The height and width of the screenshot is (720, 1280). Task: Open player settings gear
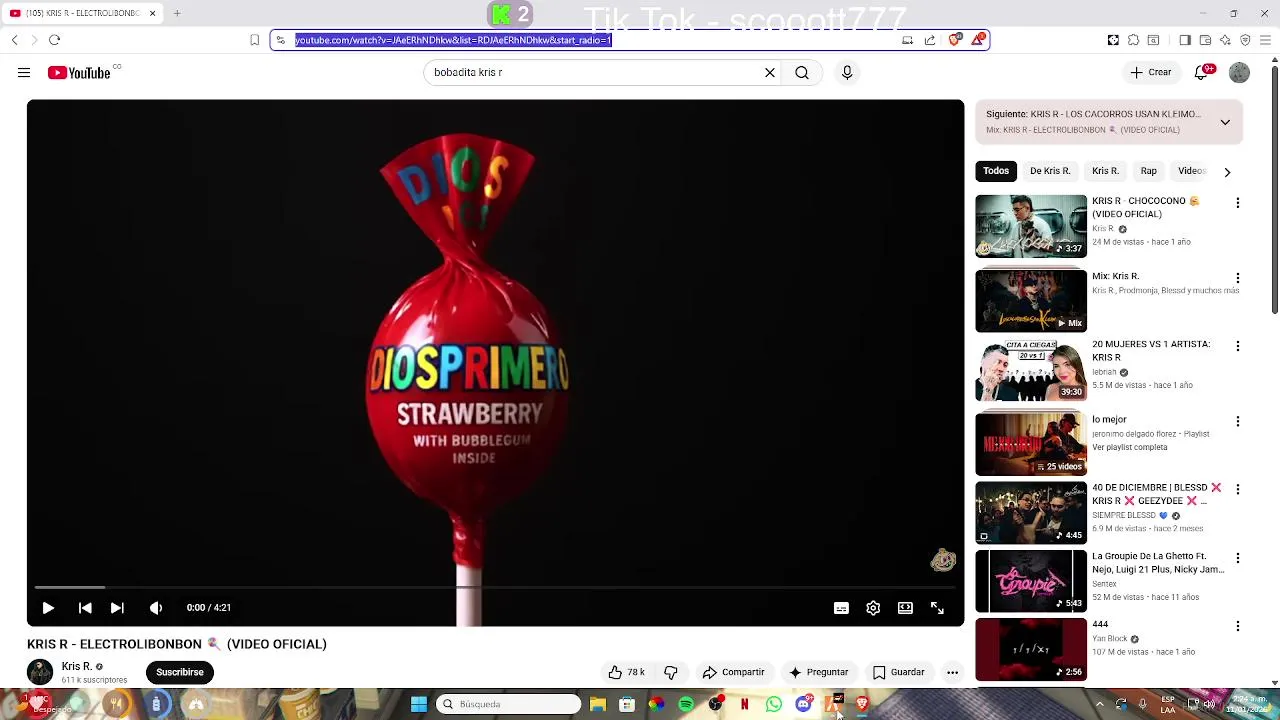[x=873, y=608]
